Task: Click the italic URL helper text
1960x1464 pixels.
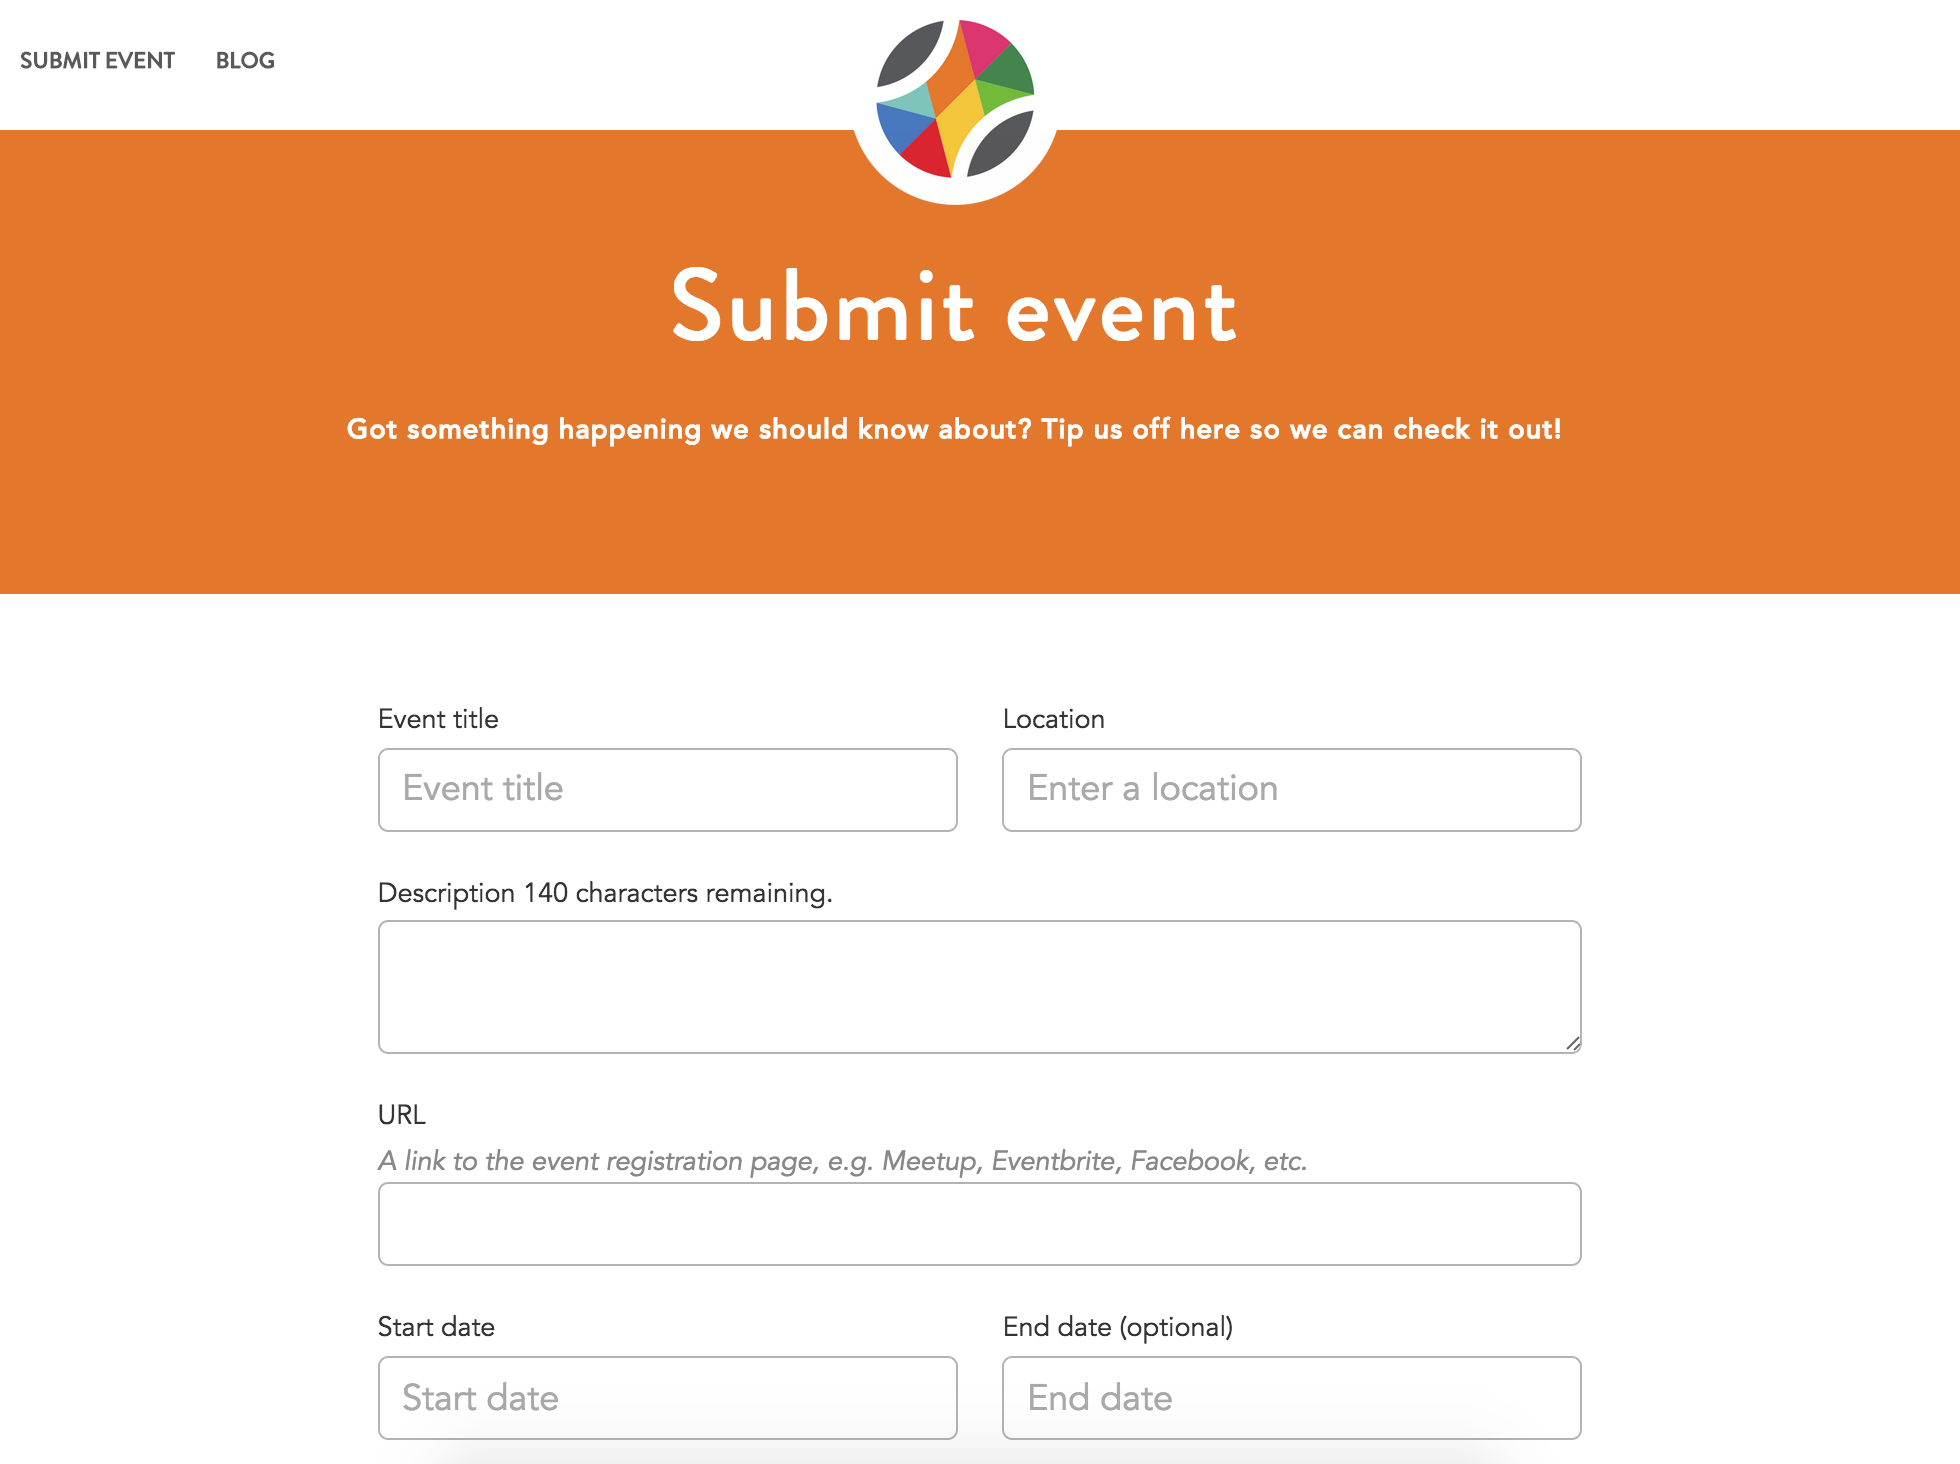Action: click(842, 1161)
